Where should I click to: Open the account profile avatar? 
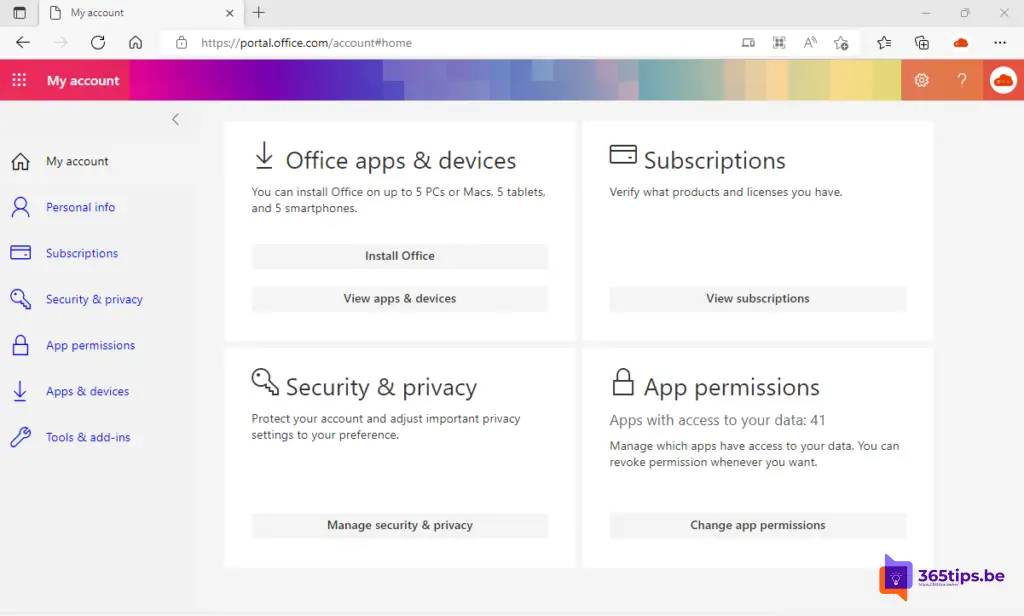pos(1002,80)
